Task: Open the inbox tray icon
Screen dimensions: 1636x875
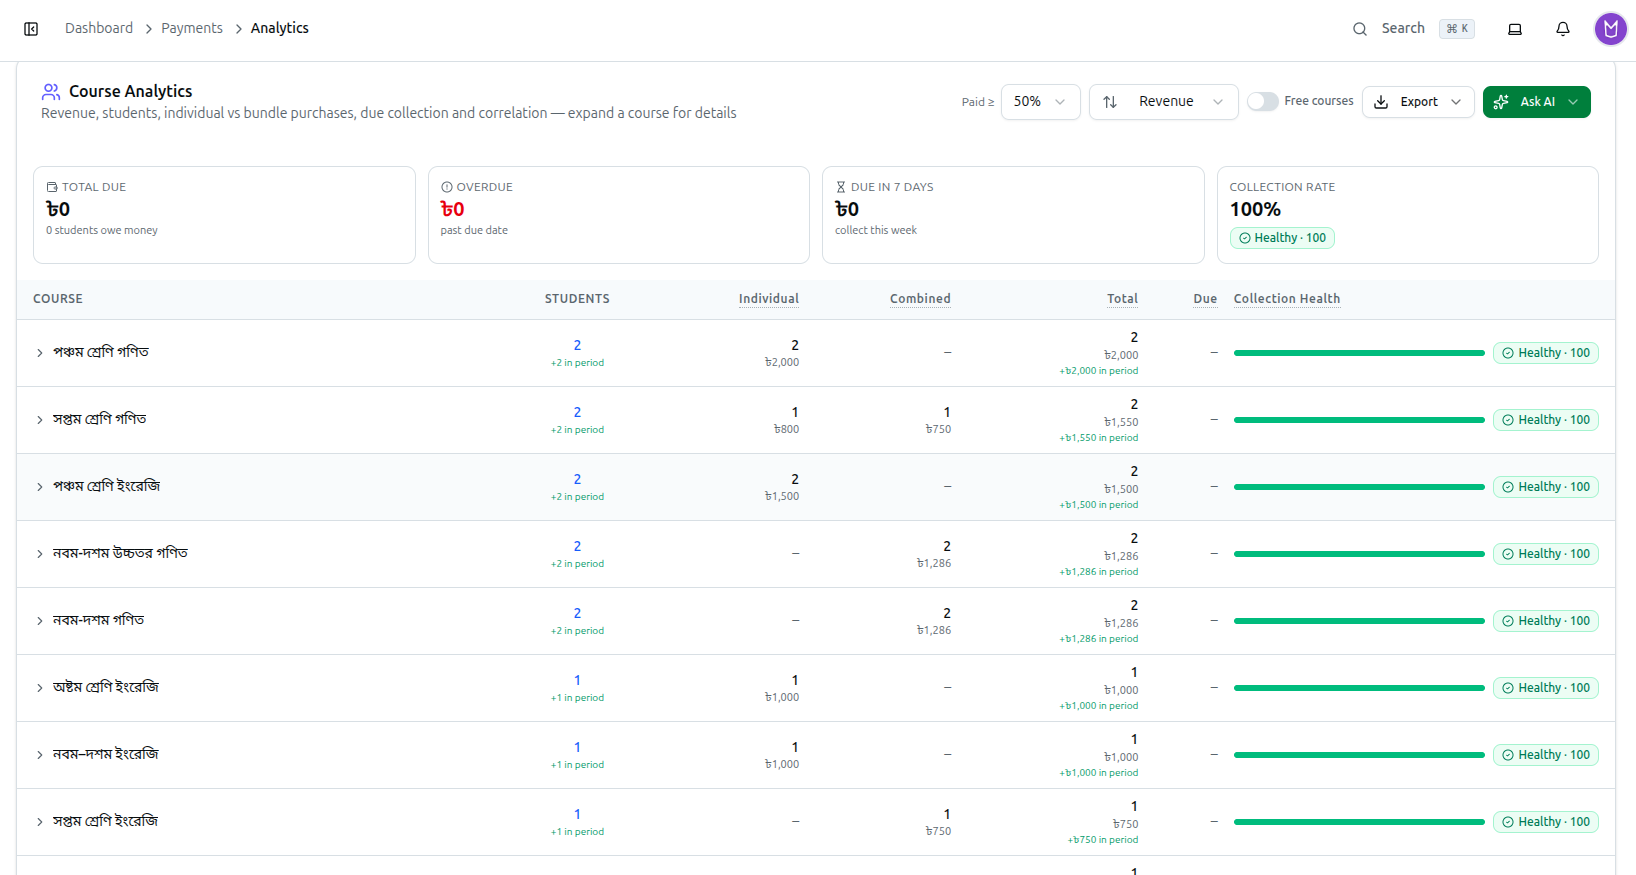Action: coord(1515,29)
